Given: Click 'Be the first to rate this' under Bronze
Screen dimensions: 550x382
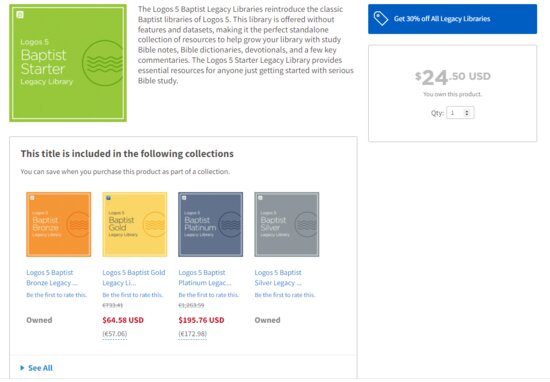Looking at the screenshot, I should pyautogui.click(x=56, y=295).
